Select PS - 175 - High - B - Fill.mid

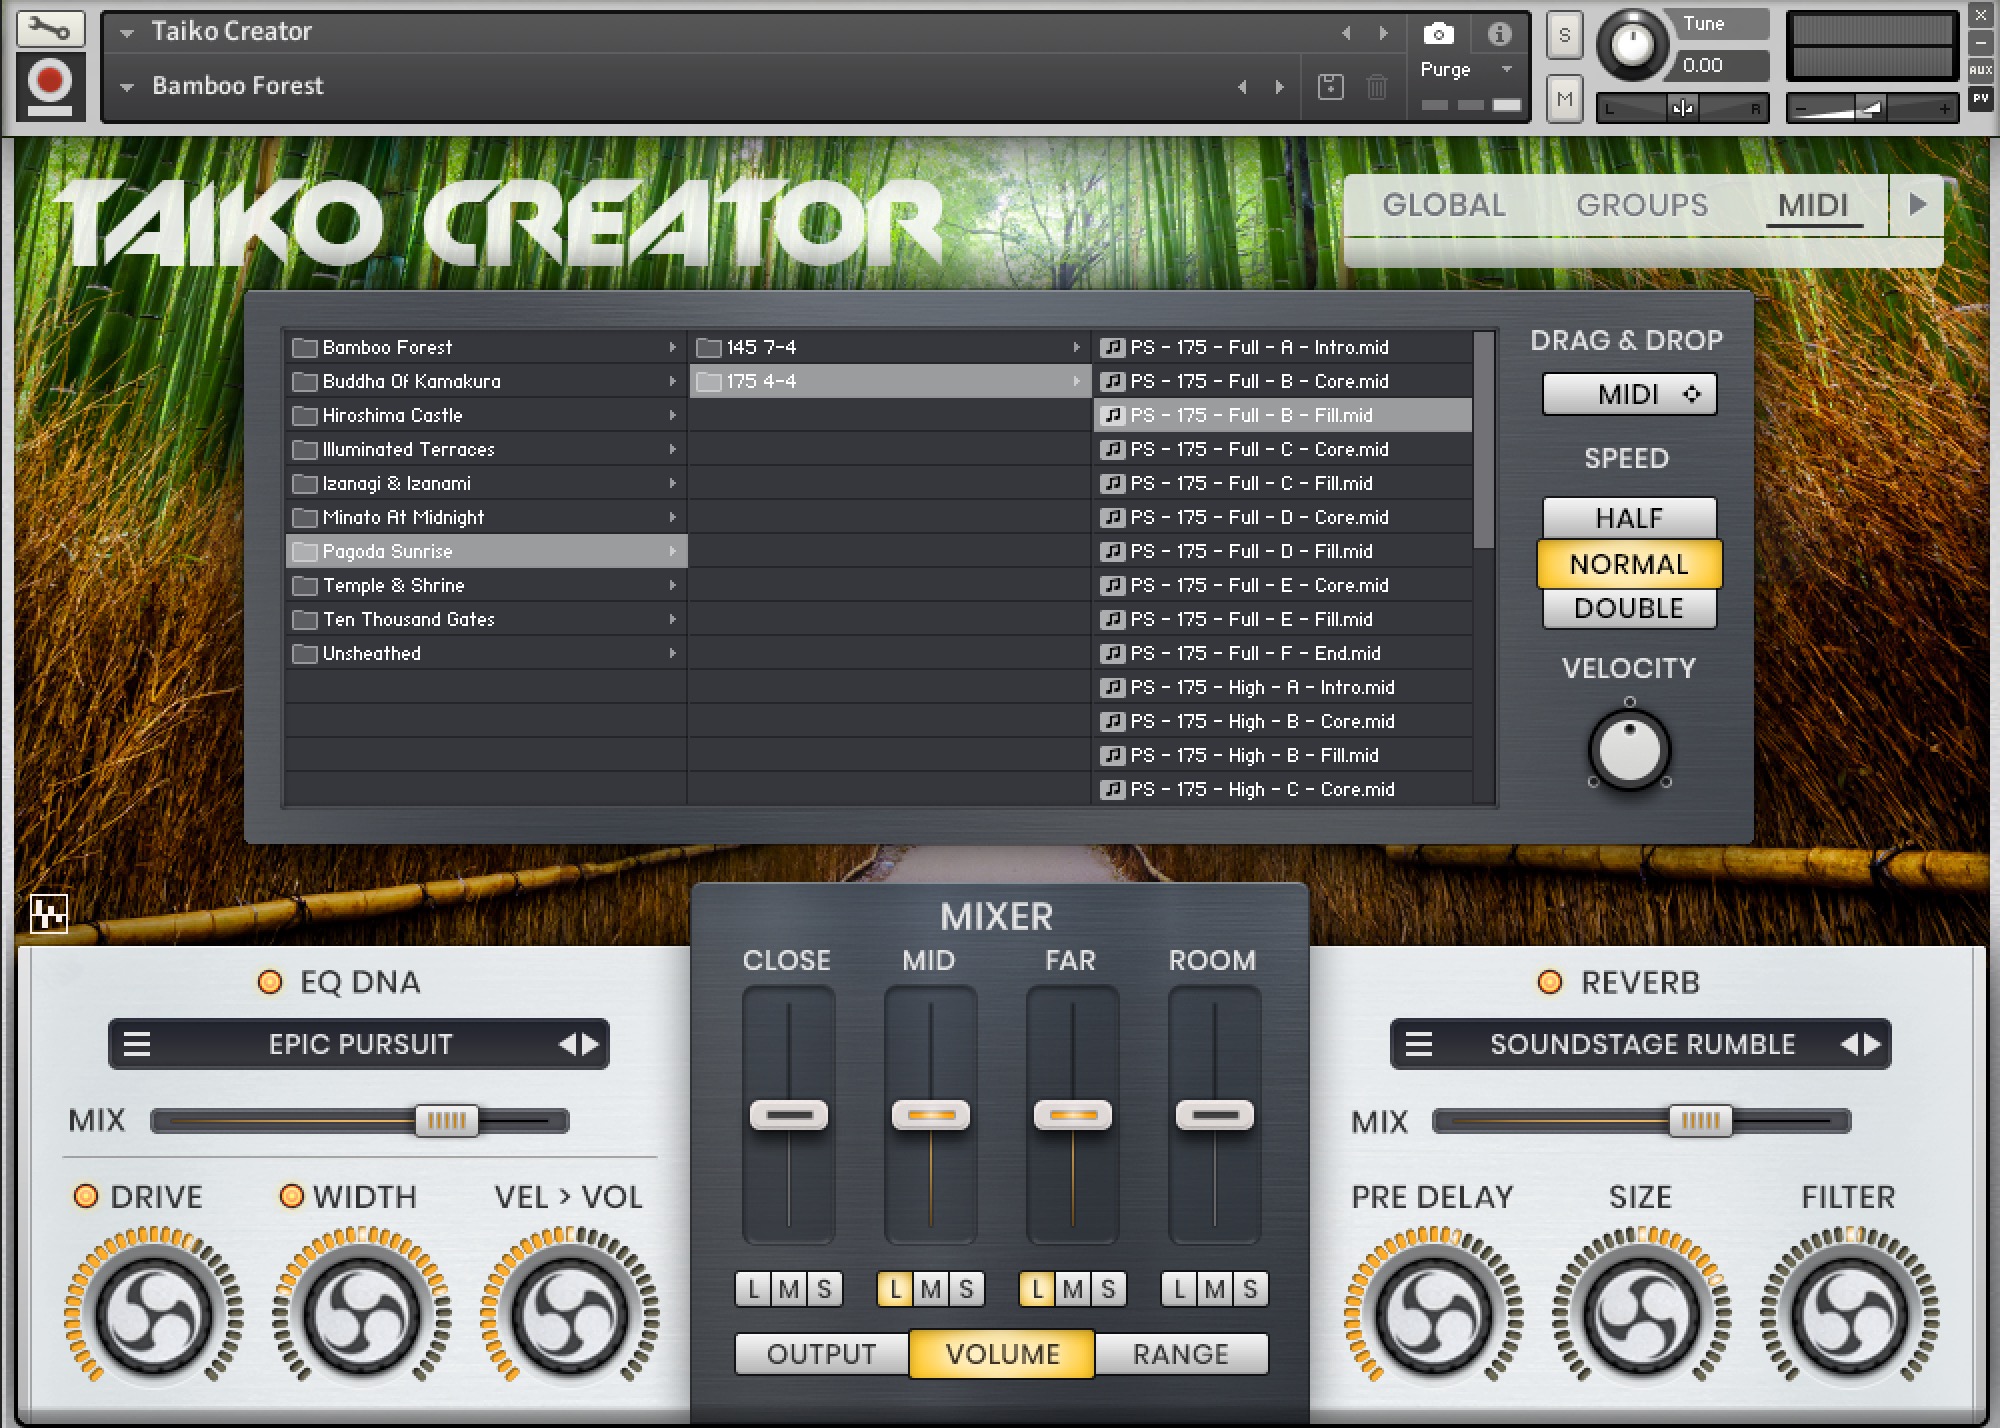(1282, 755)
